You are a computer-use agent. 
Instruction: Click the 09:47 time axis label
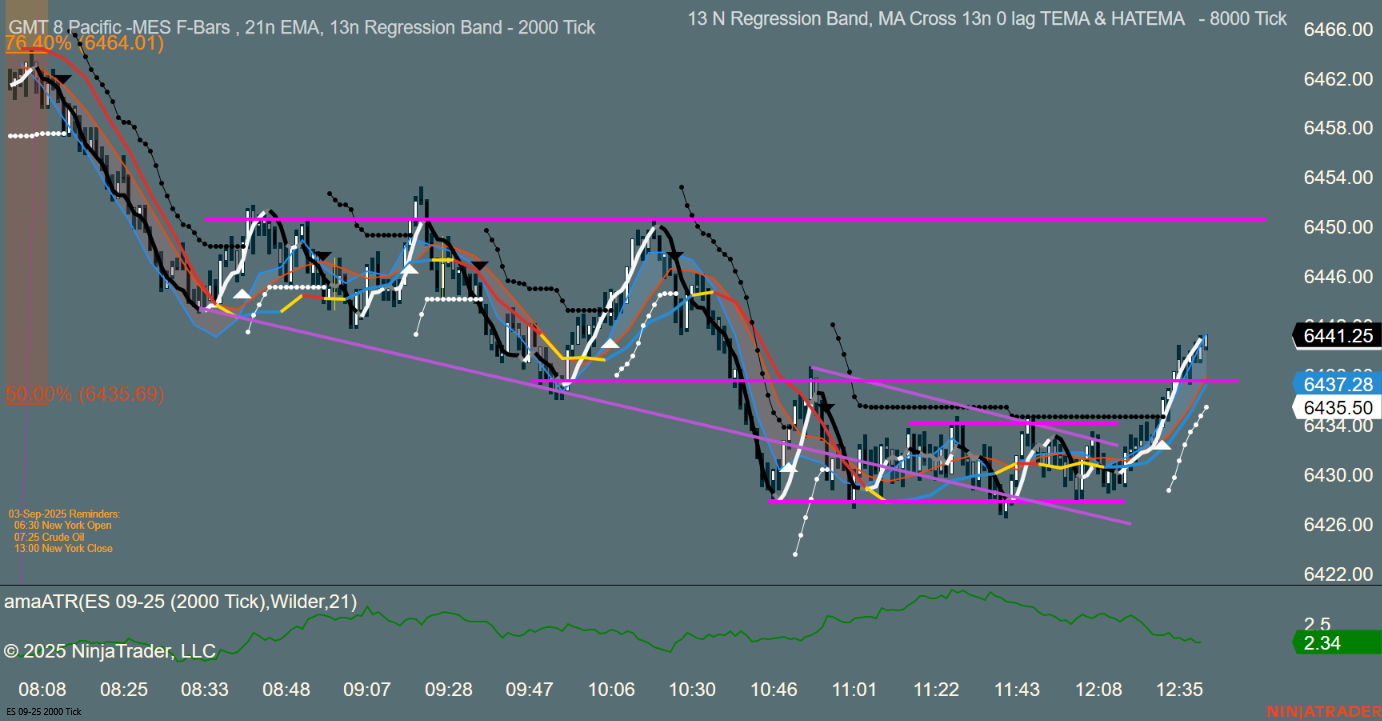(530, 690)
